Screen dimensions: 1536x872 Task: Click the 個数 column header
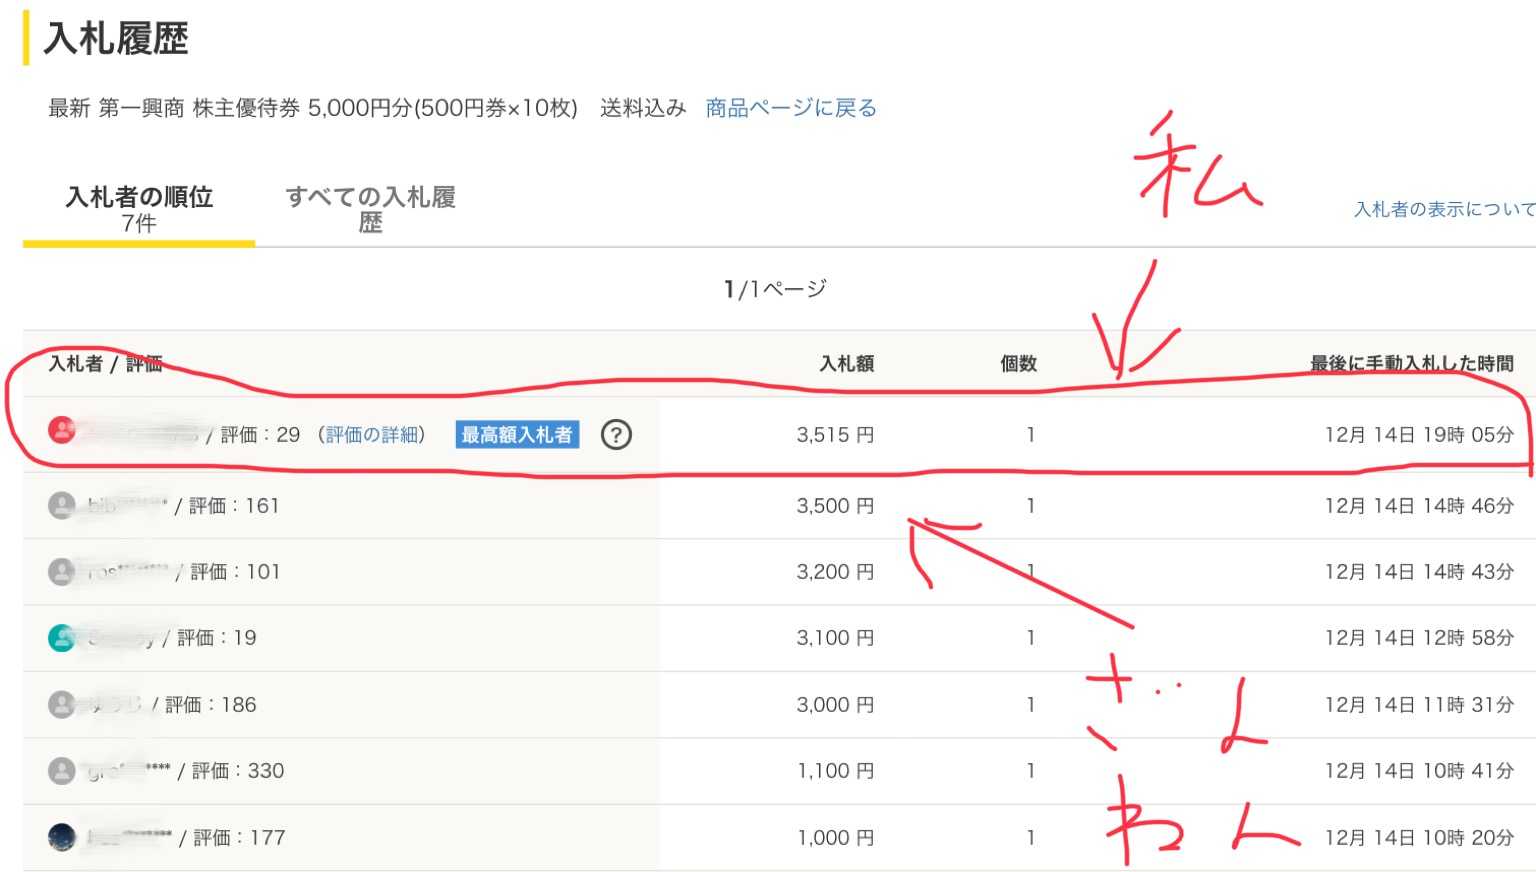coord(1018,364)
